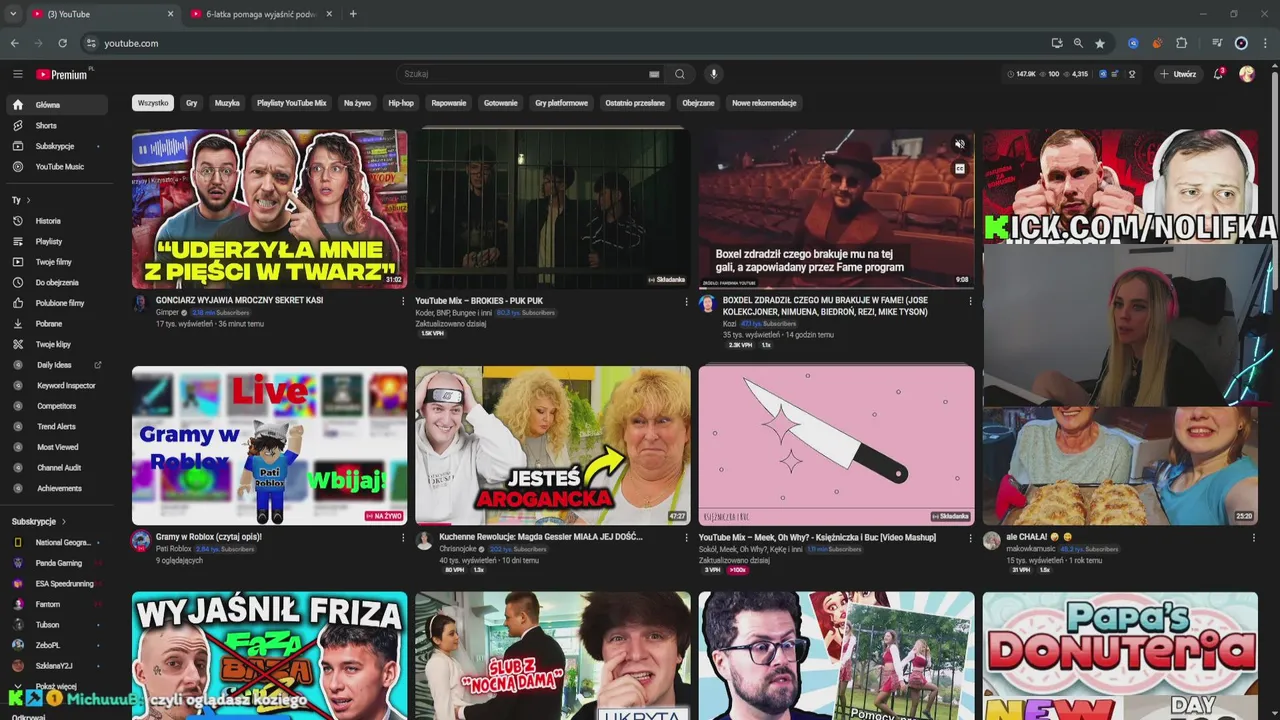Open options menu for Gonciarz video

(403, 301)
